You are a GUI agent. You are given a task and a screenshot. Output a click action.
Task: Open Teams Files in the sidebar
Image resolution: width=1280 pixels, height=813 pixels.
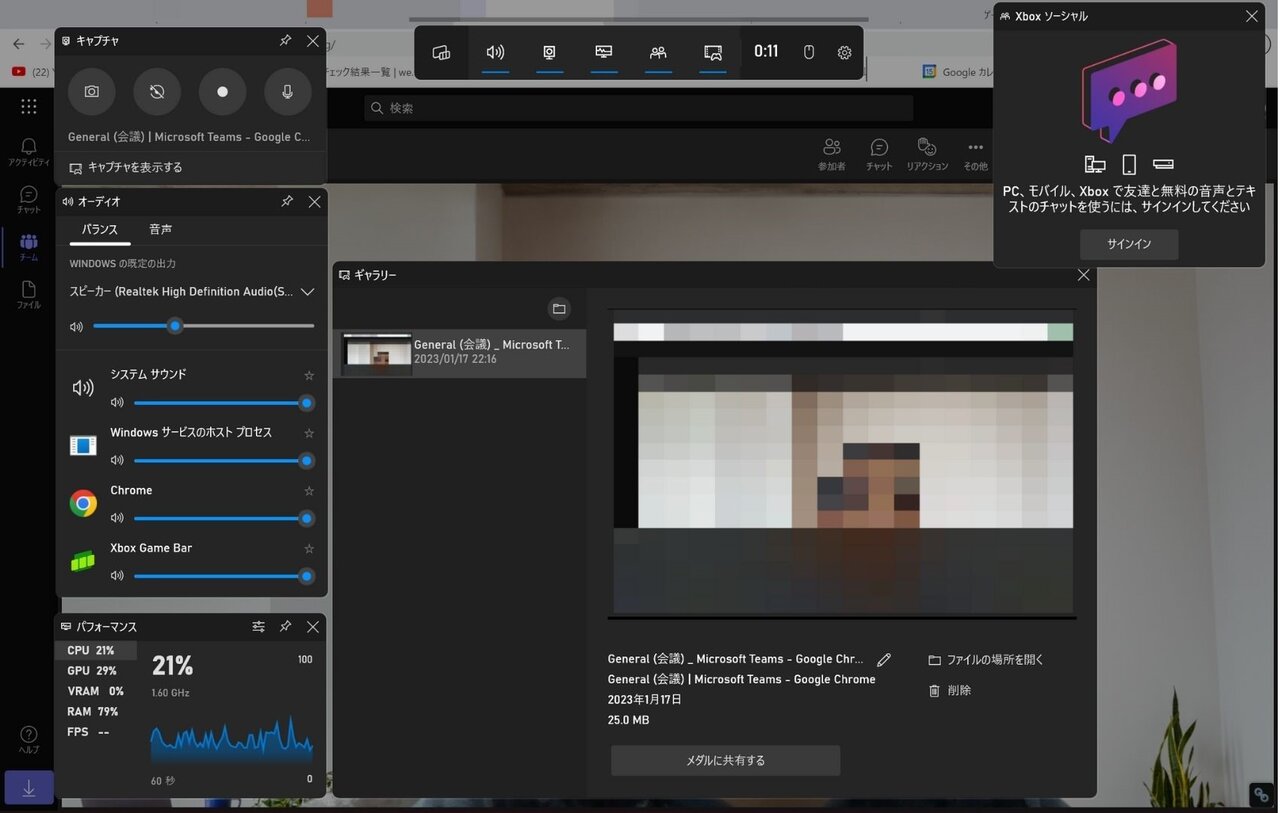[29, 295]
